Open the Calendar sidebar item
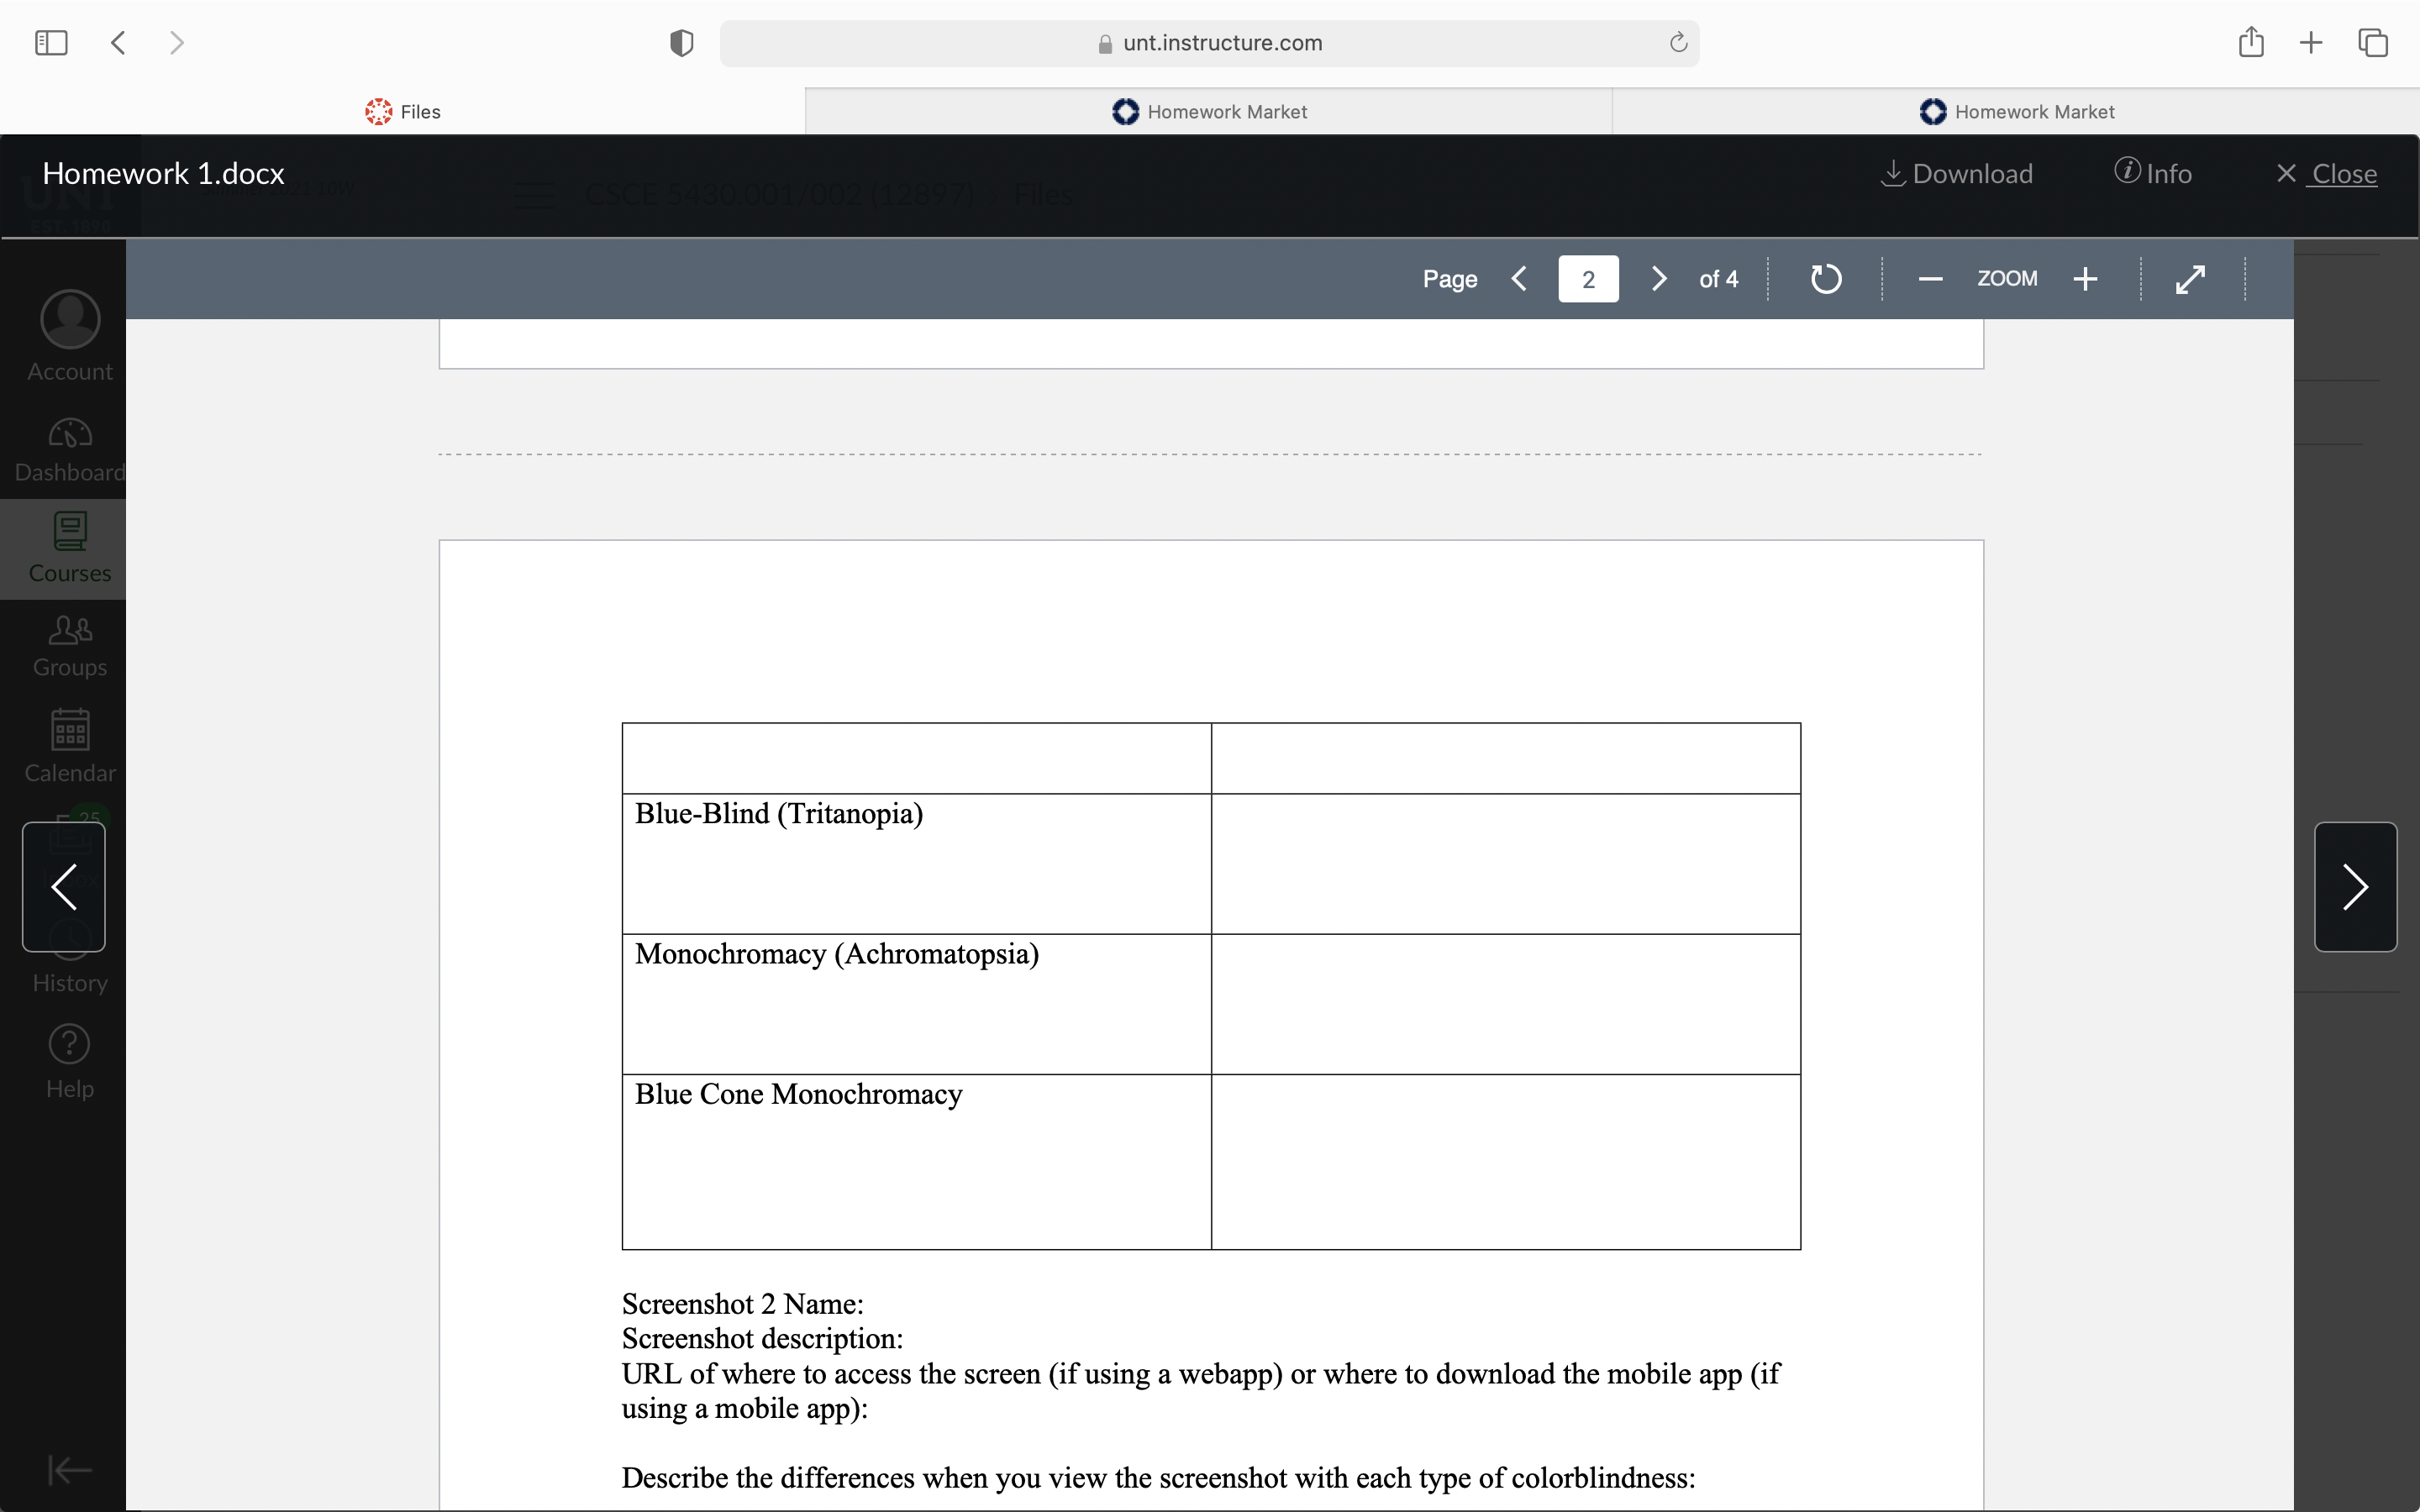Viewport: 2420px width, 1512px height. point(70,746)
